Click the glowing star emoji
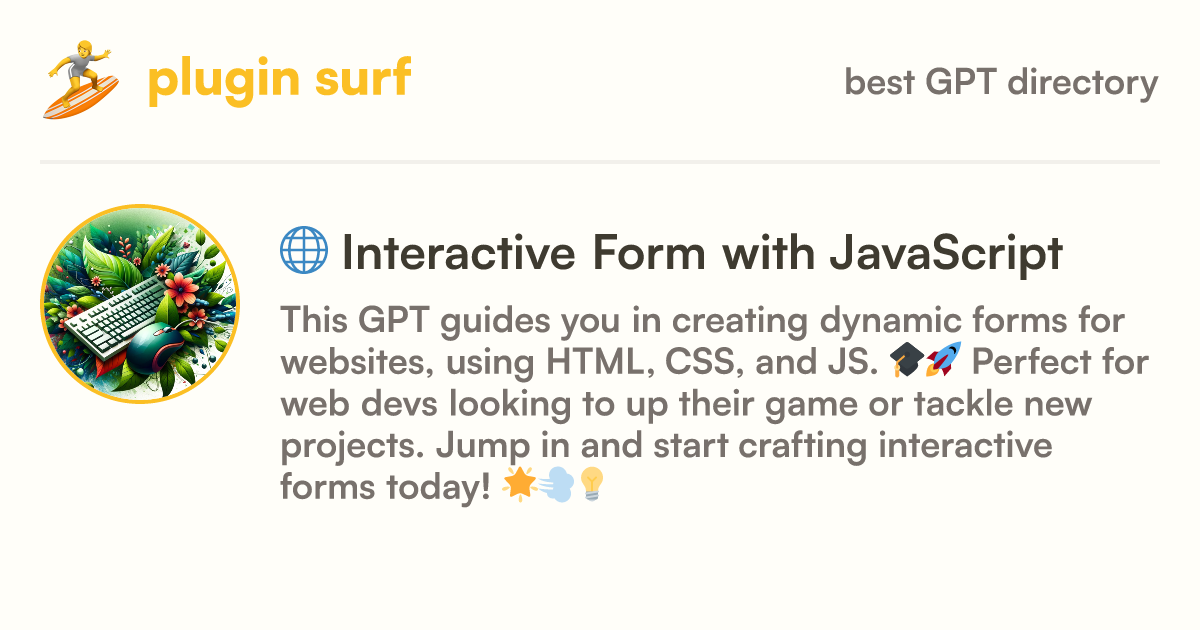1200x630 pixels. (519, 487)
